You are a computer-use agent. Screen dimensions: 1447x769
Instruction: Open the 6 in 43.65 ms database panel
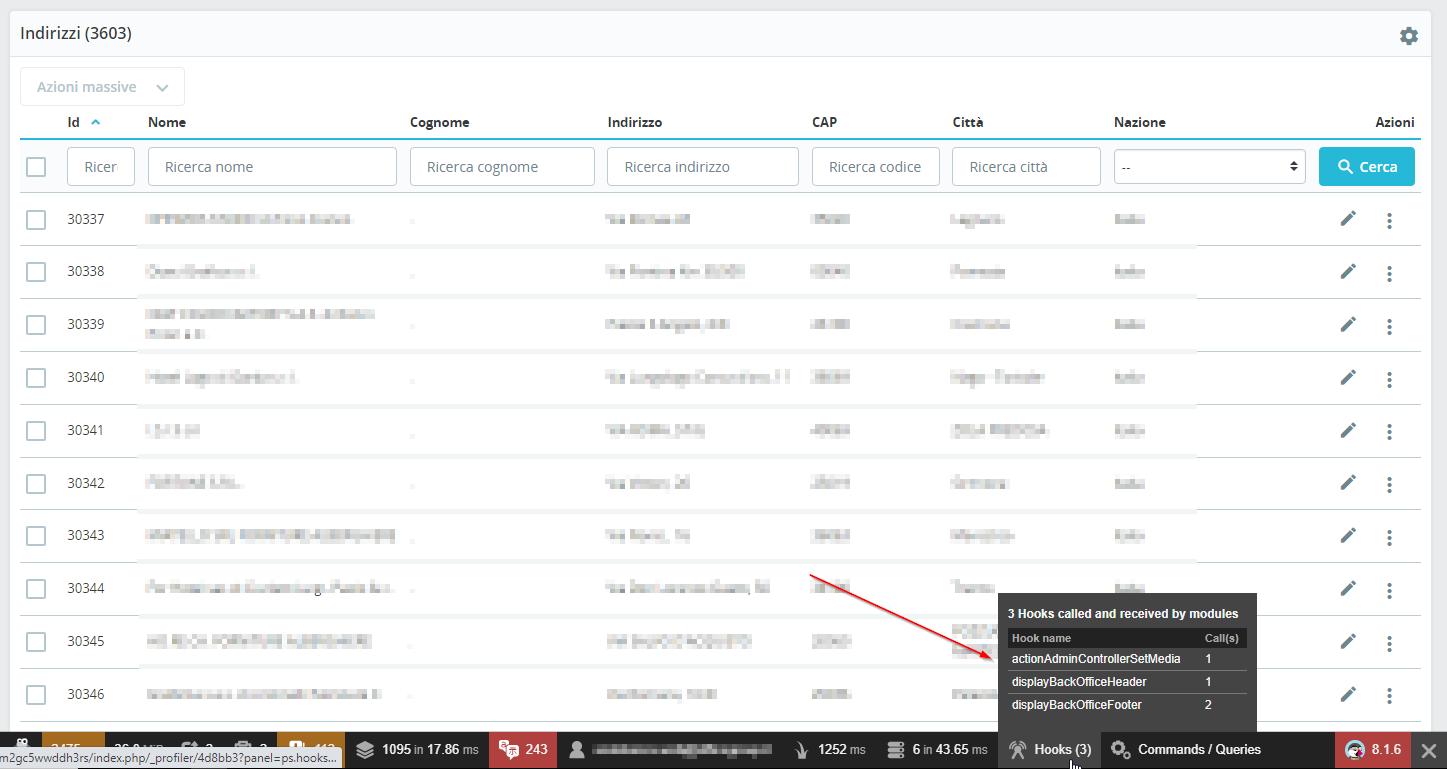pyautogui.click(x=937, y=750)
